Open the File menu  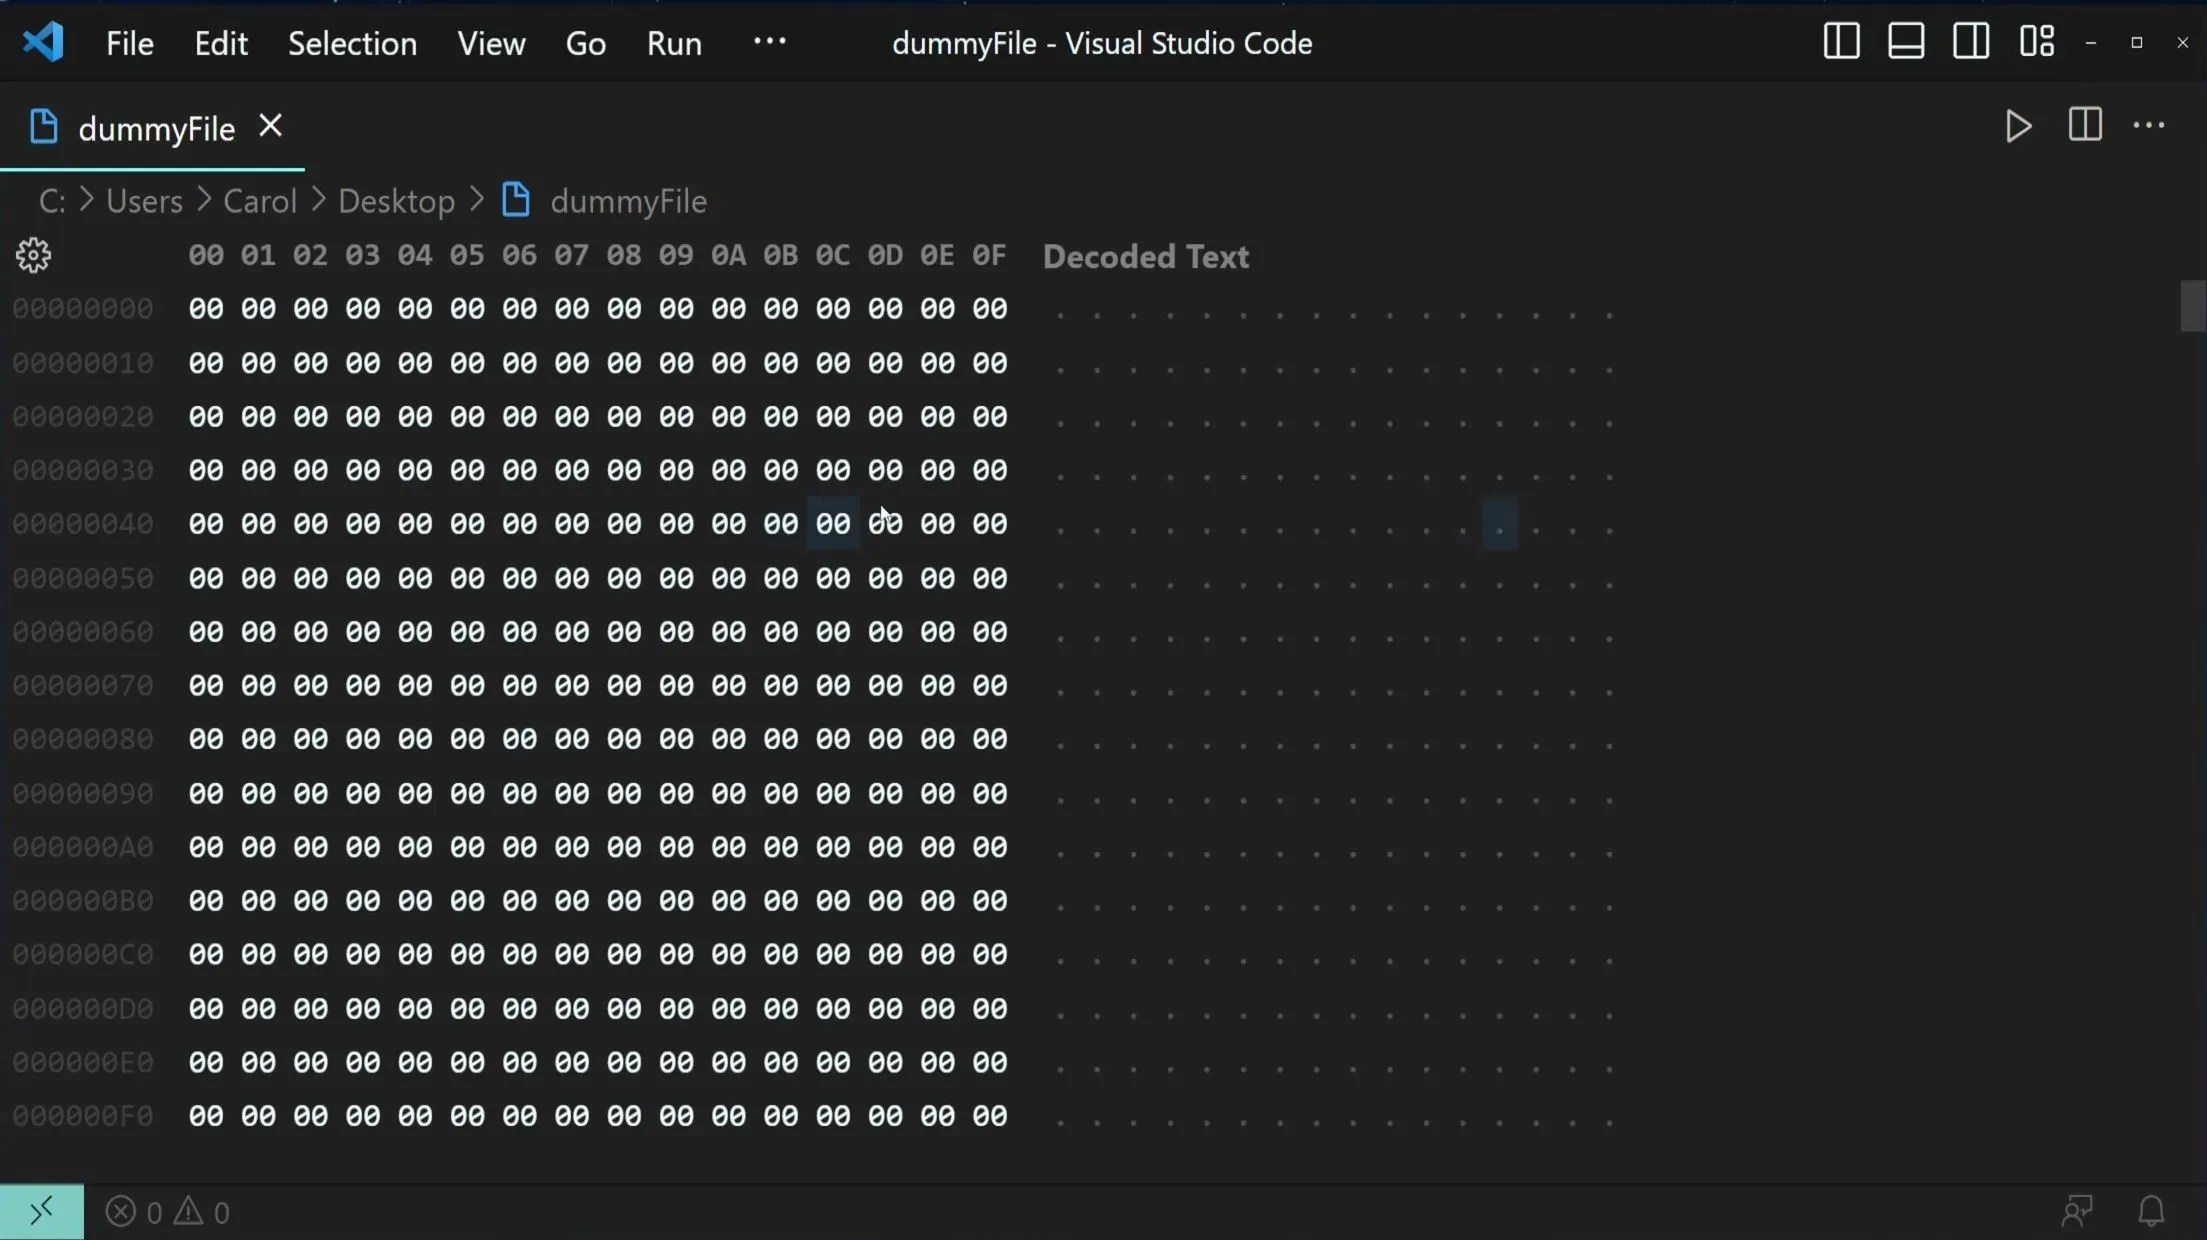pos(130,43)
